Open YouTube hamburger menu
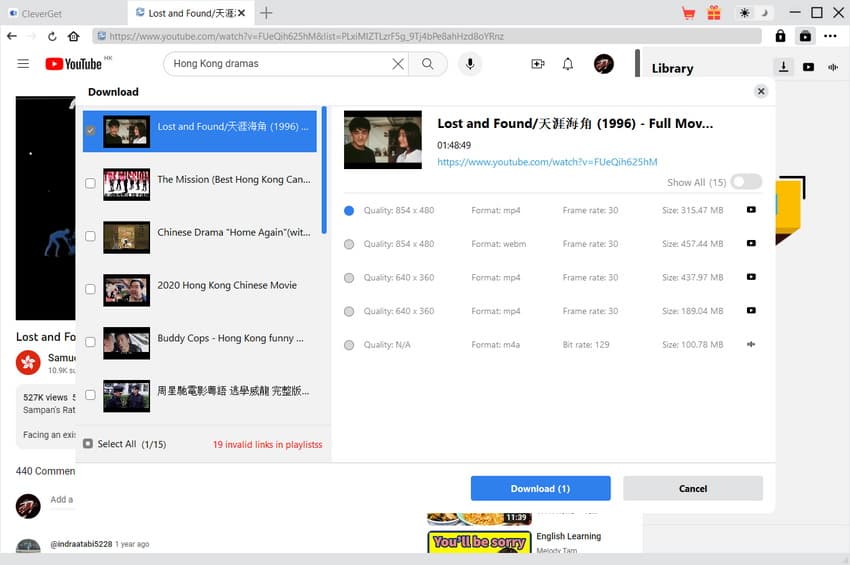The height and width of the screenshot is (565, 850). (x=23, y=63)
